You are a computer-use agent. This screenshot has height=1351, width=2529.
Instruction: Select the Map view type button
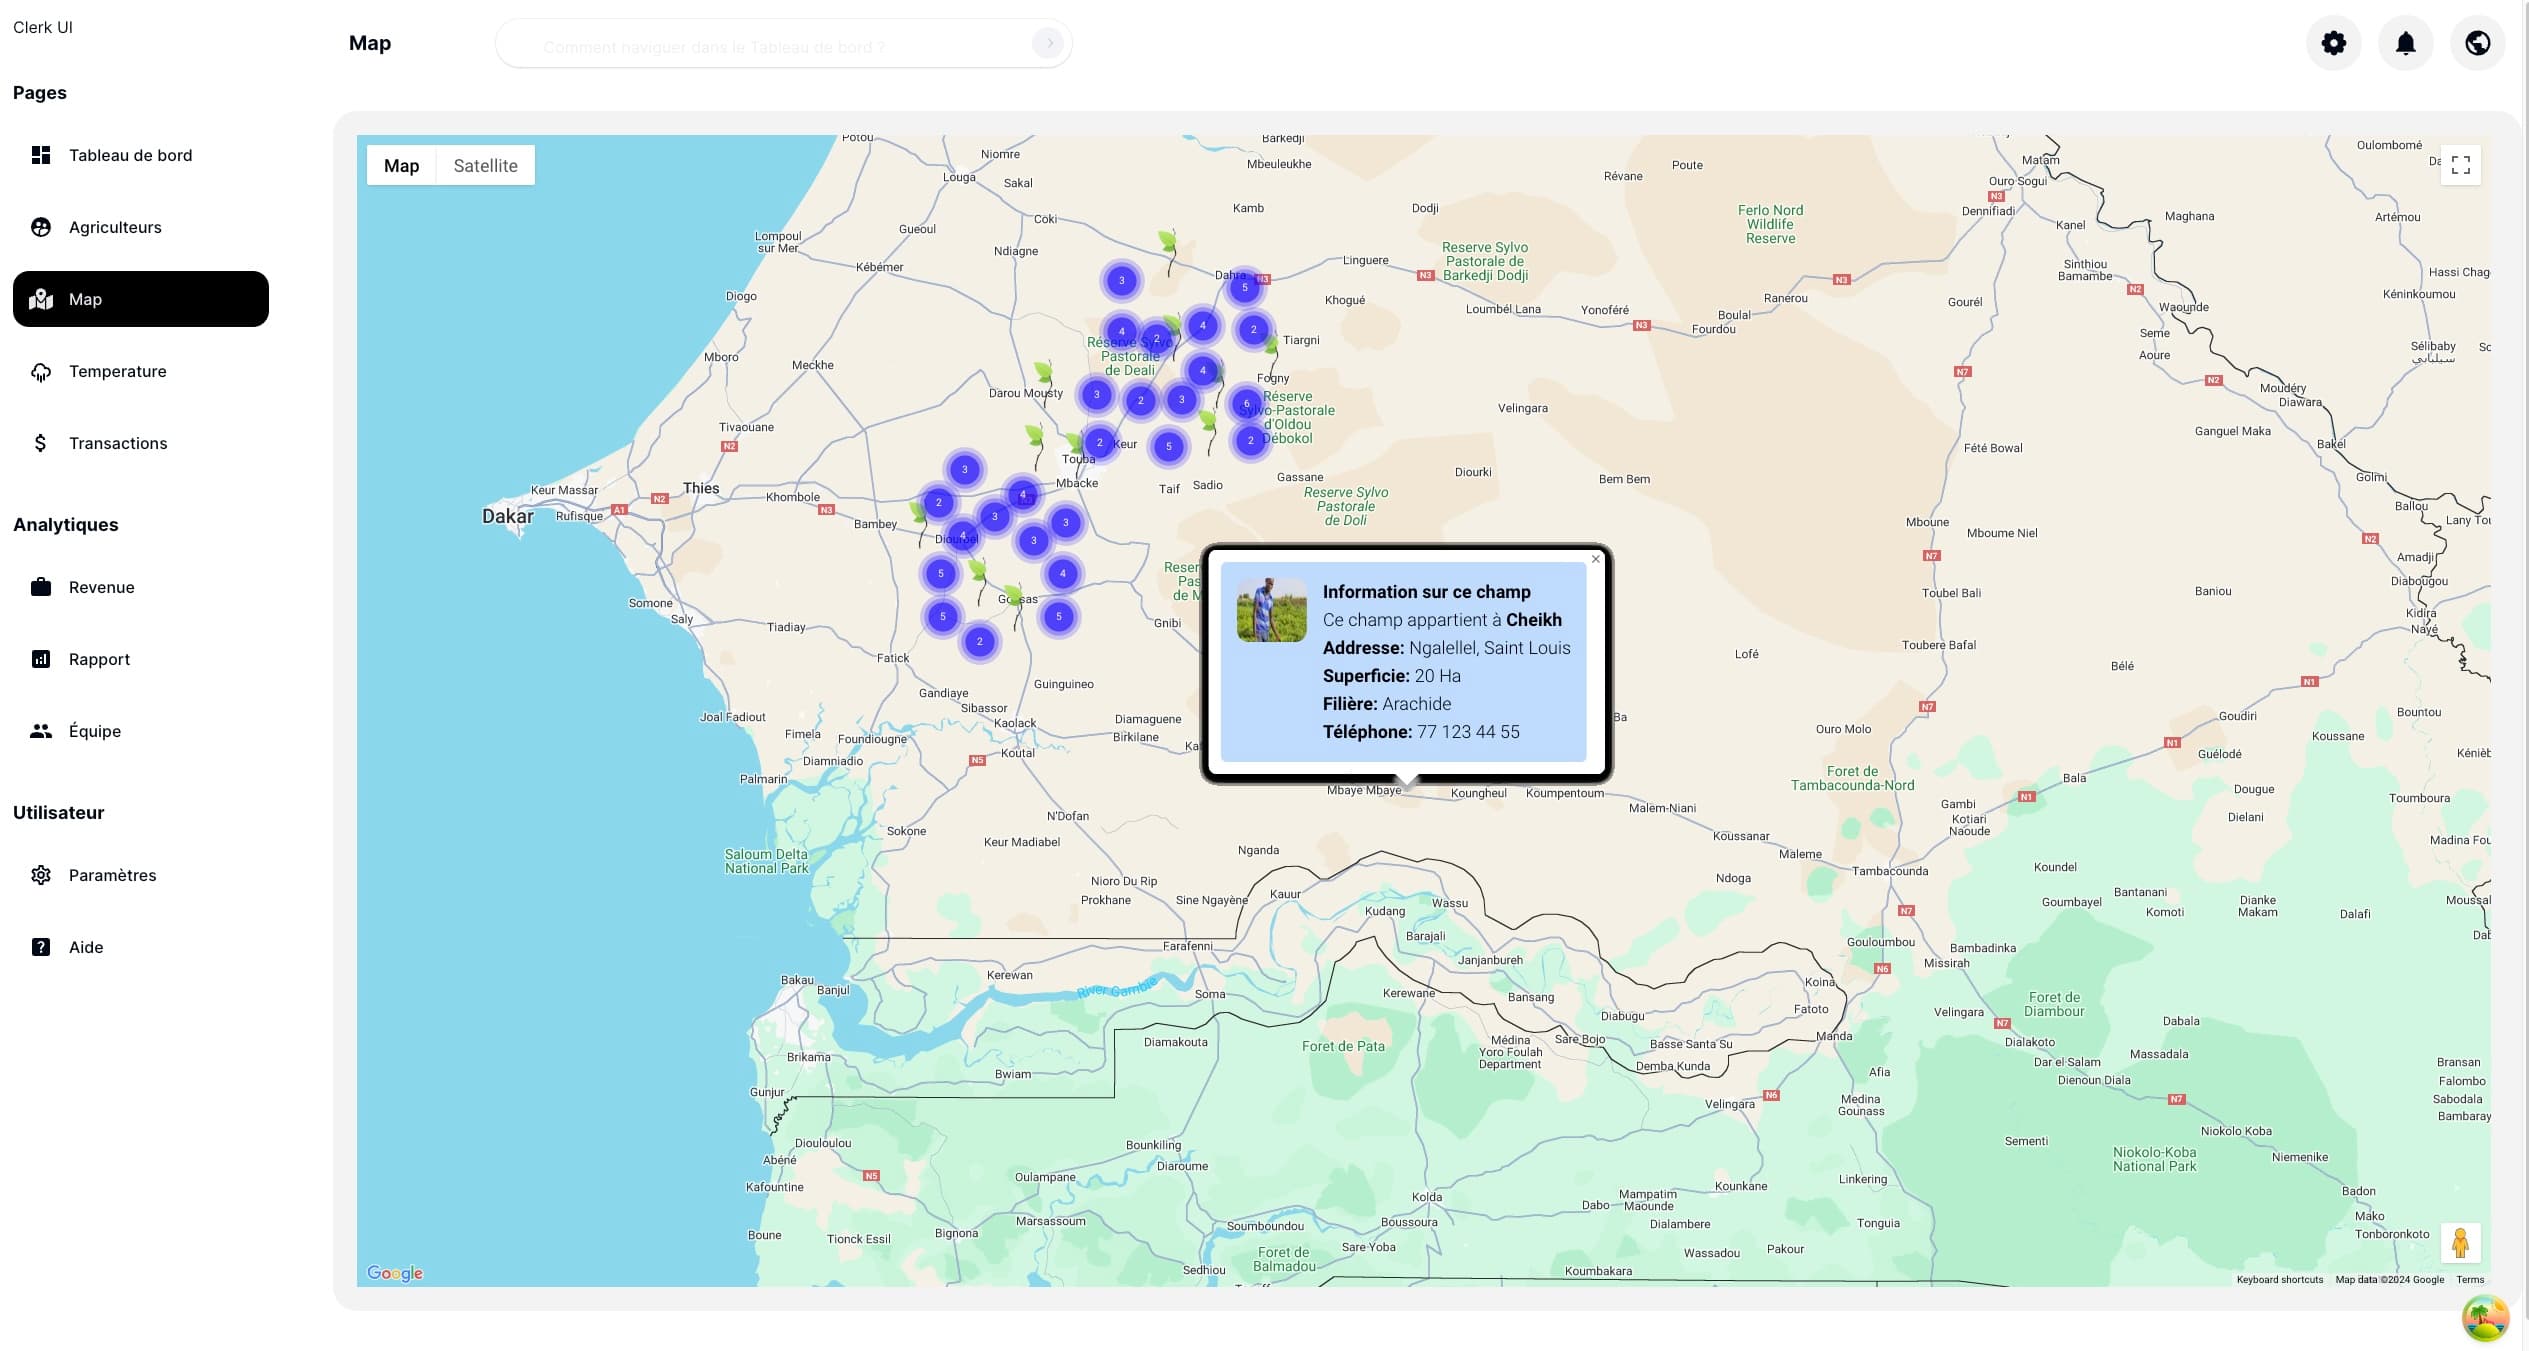[x=401, y=166]
